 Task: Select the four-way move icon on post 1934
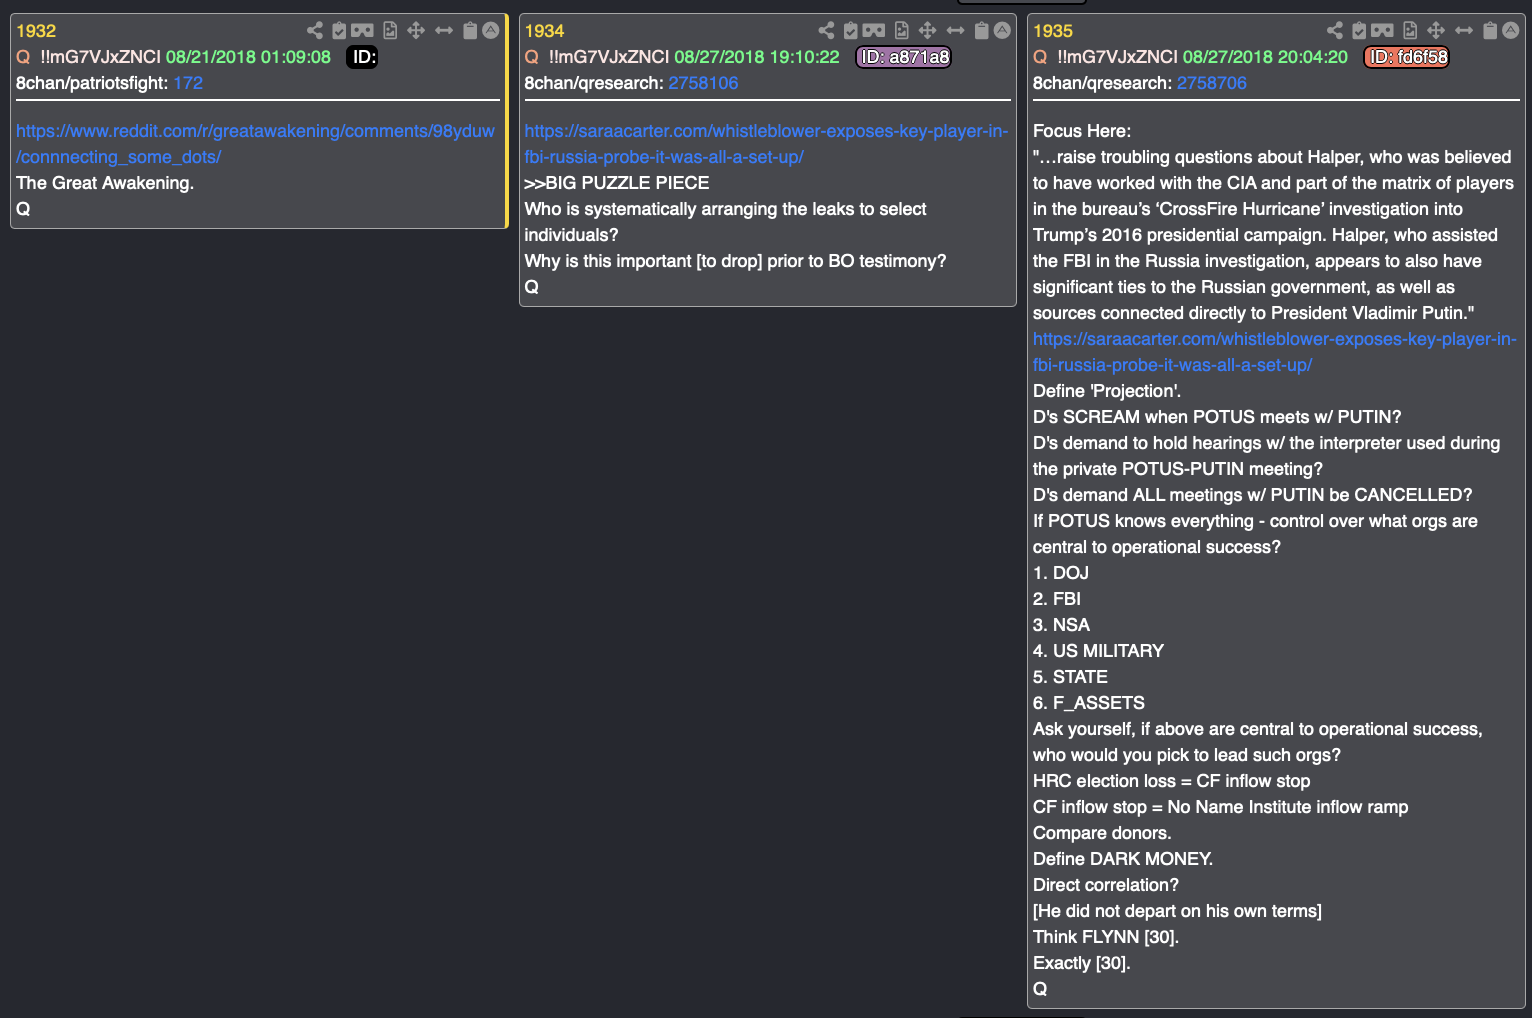(x=928, y=31)
